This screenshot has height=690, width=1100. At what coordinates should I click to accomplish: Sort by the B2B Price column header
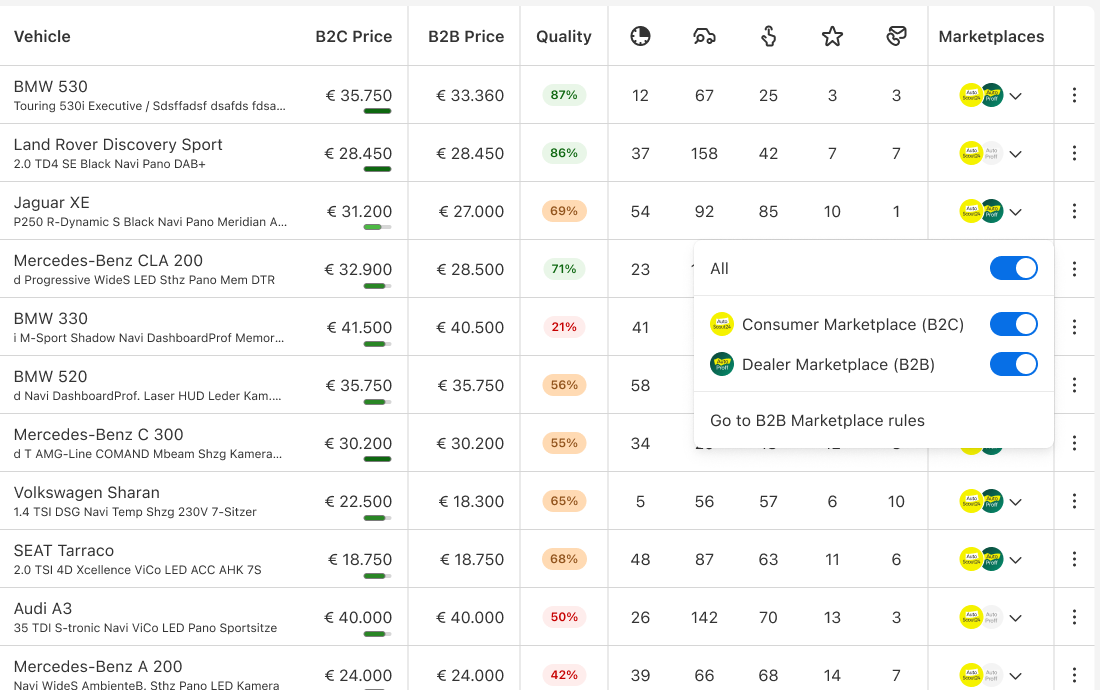tap(466, 36)
